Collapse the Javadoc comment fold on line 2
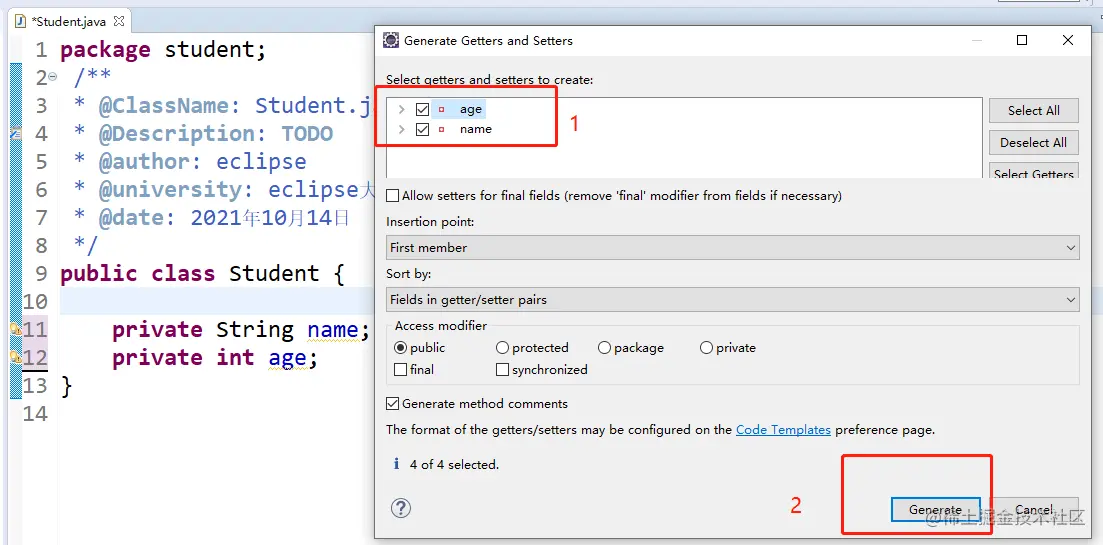 click(52, 77)
